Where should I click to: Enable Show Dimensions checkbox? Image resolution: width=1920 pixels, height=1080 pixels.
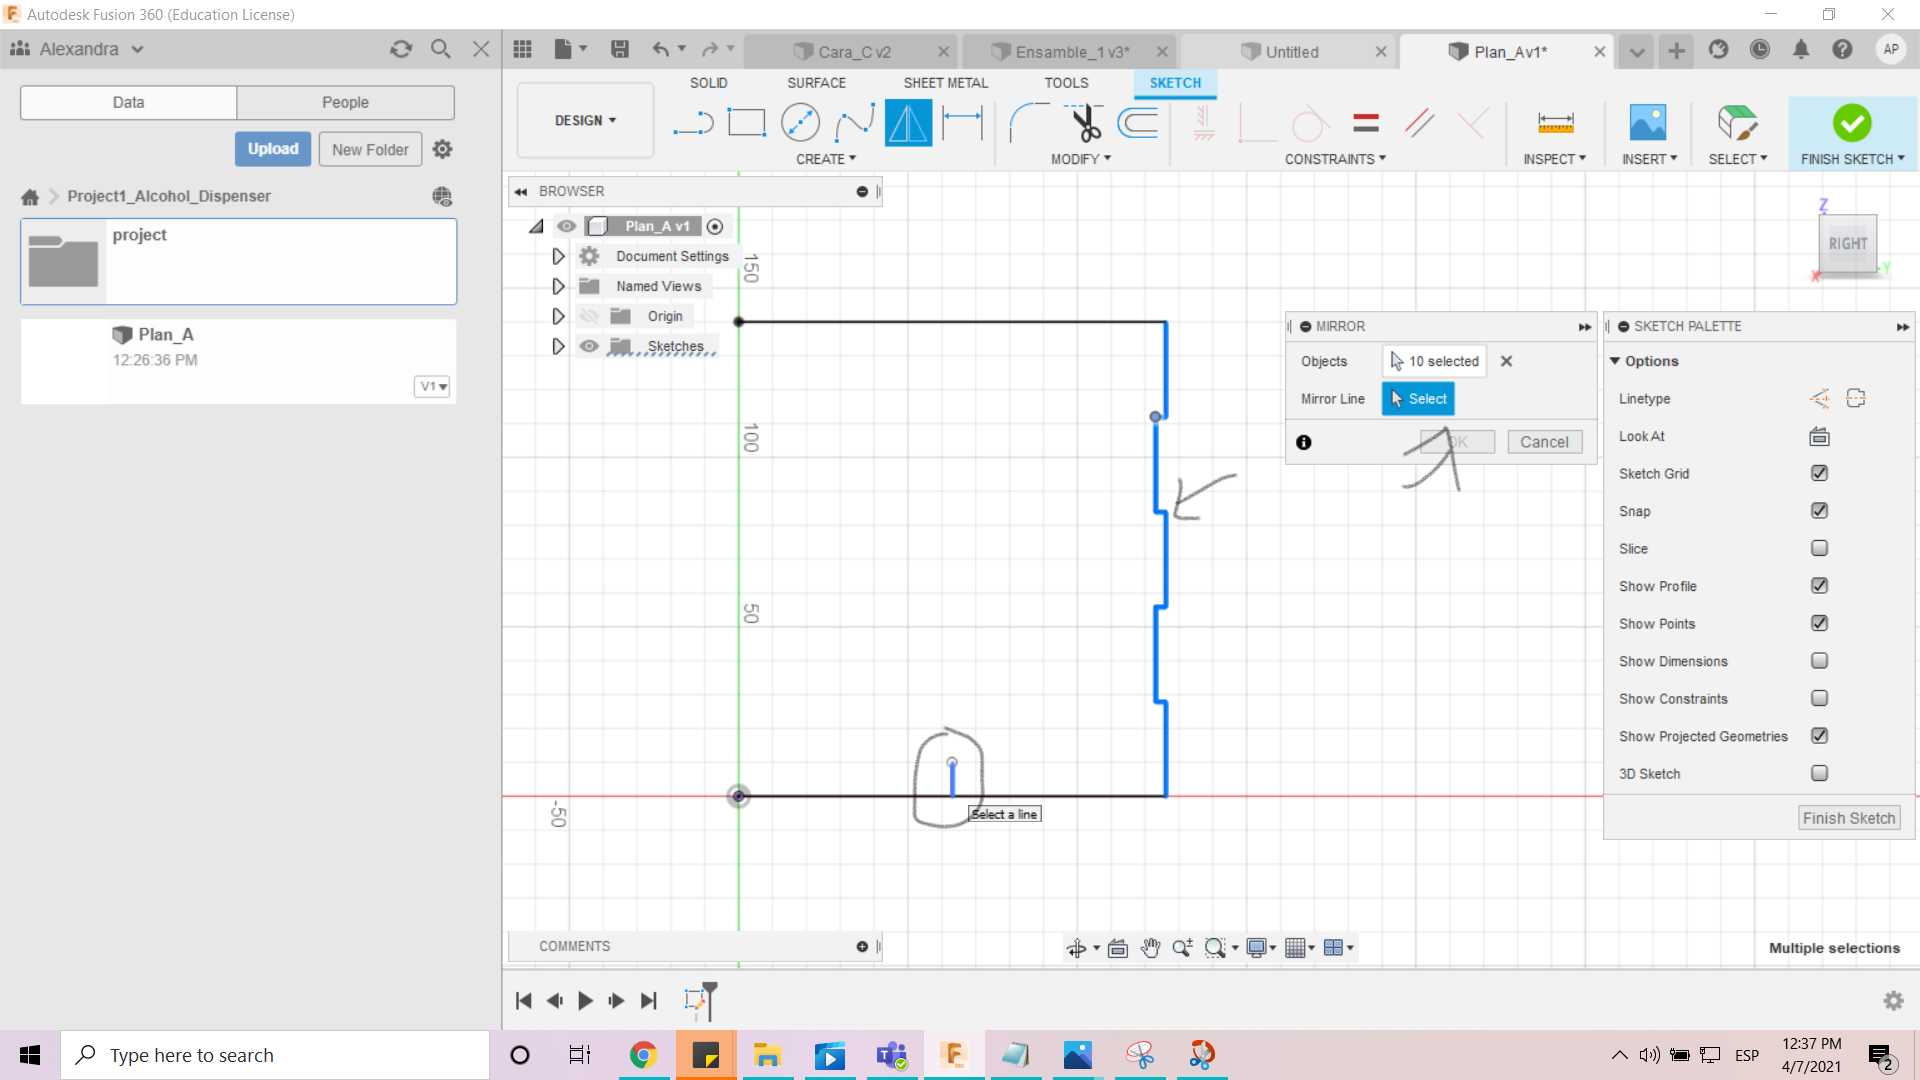tap(1819, 661)
